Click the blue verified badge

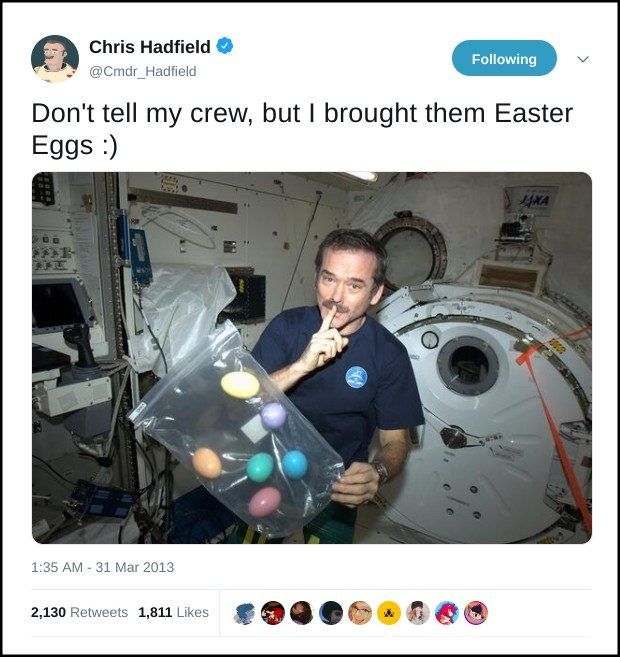(225, 46)
